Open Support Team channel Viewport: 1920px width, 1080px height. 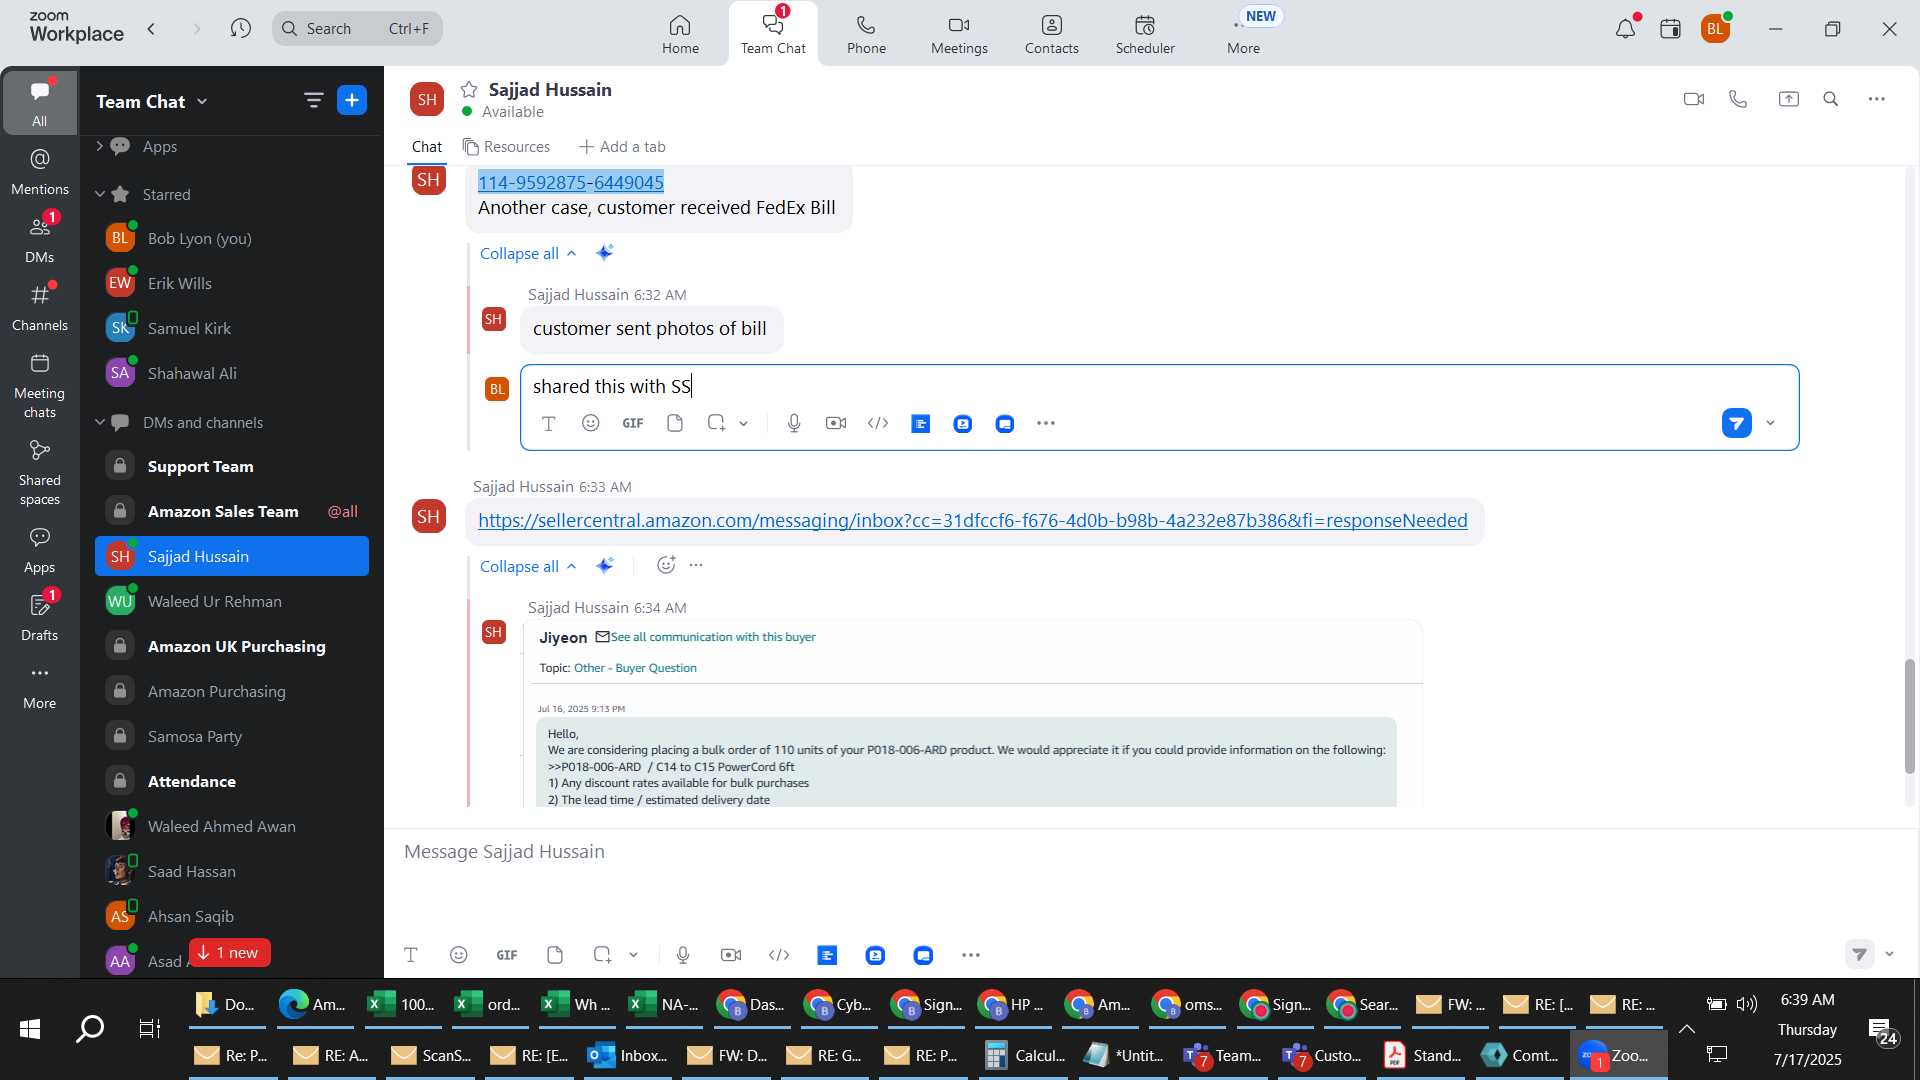232,466
